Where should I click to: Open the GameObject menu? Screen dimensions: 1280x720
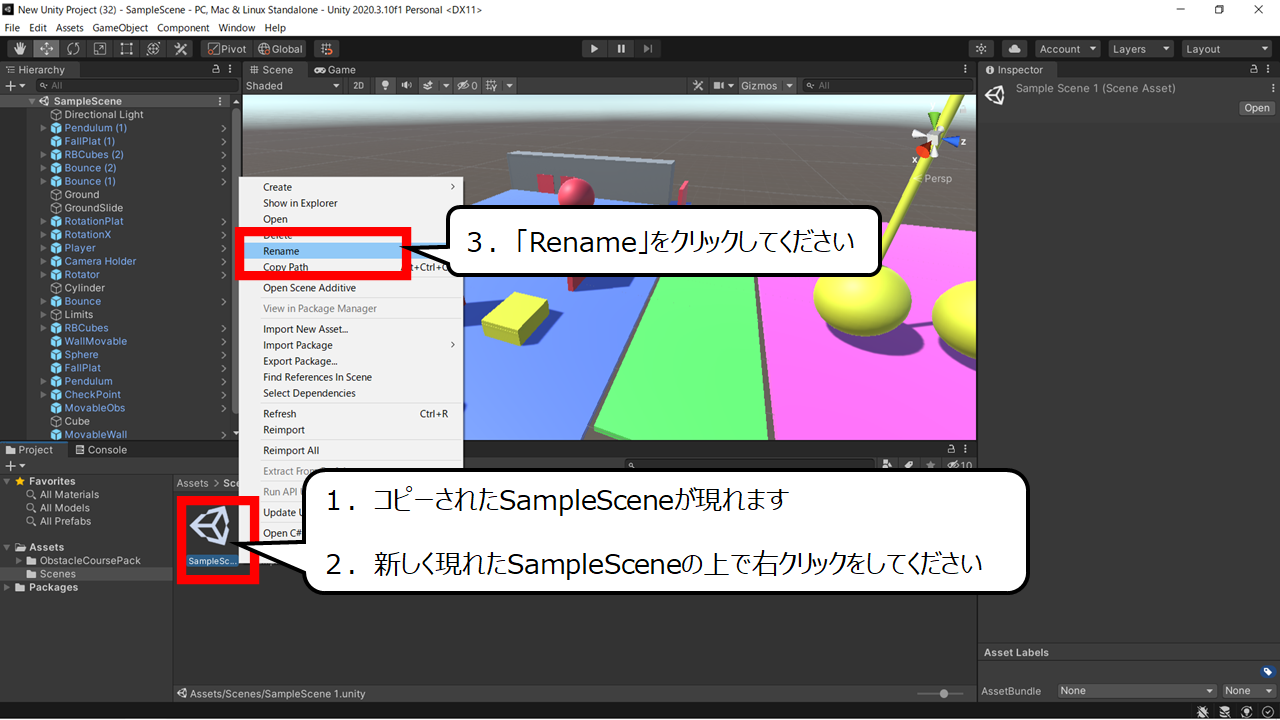[120, 28]
